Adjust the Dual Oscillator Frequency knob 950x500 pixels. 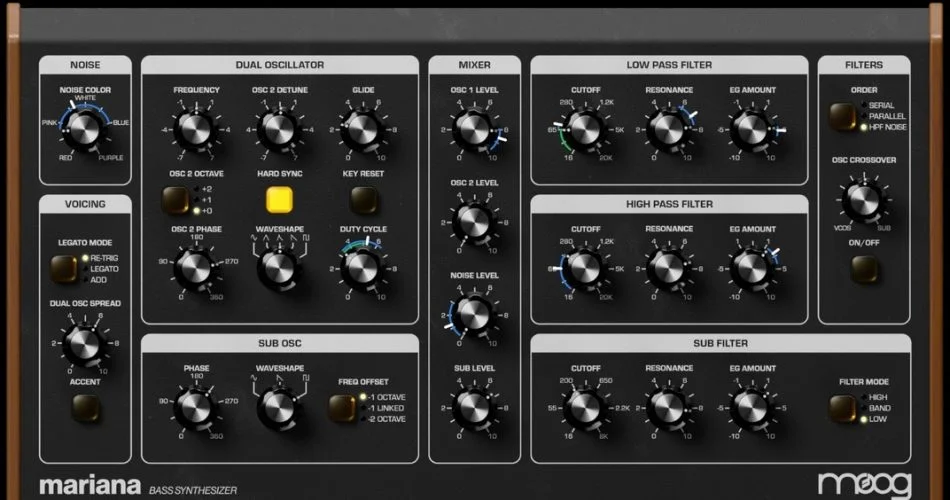(196, 128)
